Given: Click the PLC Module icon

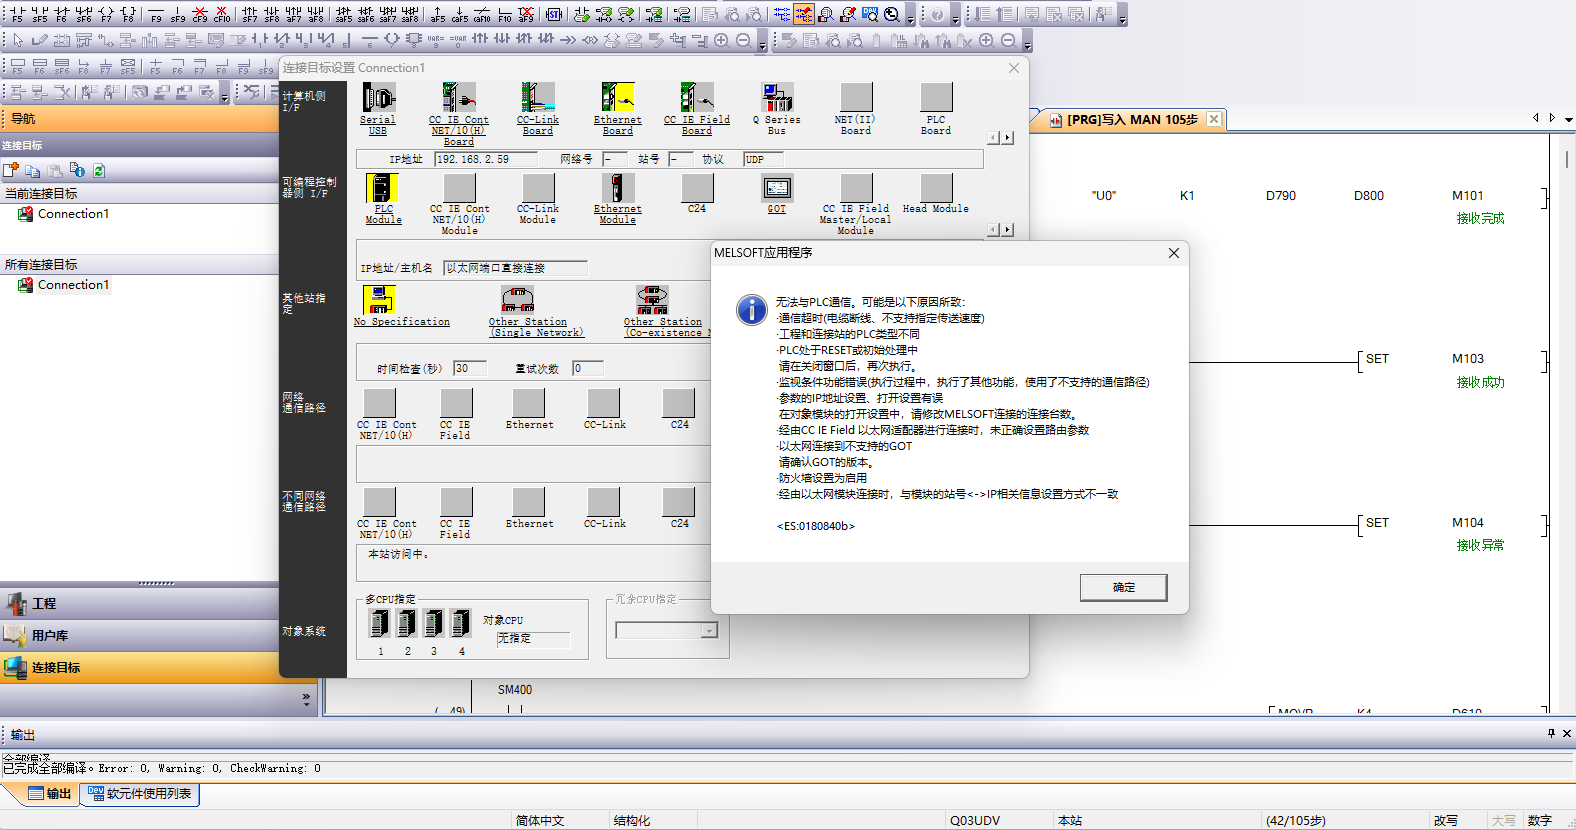Looking at the screenshot, I should coord(382,188).
